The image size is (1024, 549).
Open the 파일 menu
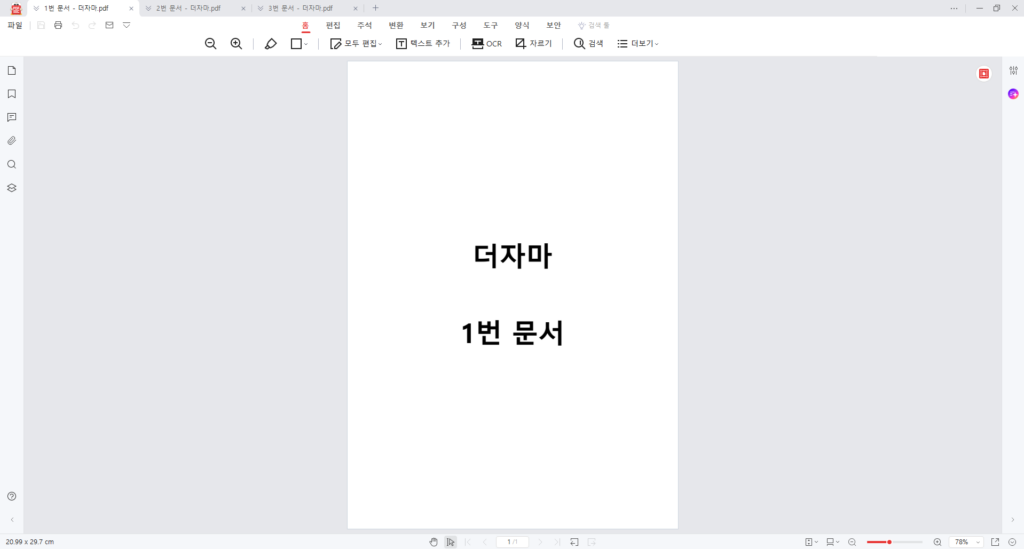point(15,25)
